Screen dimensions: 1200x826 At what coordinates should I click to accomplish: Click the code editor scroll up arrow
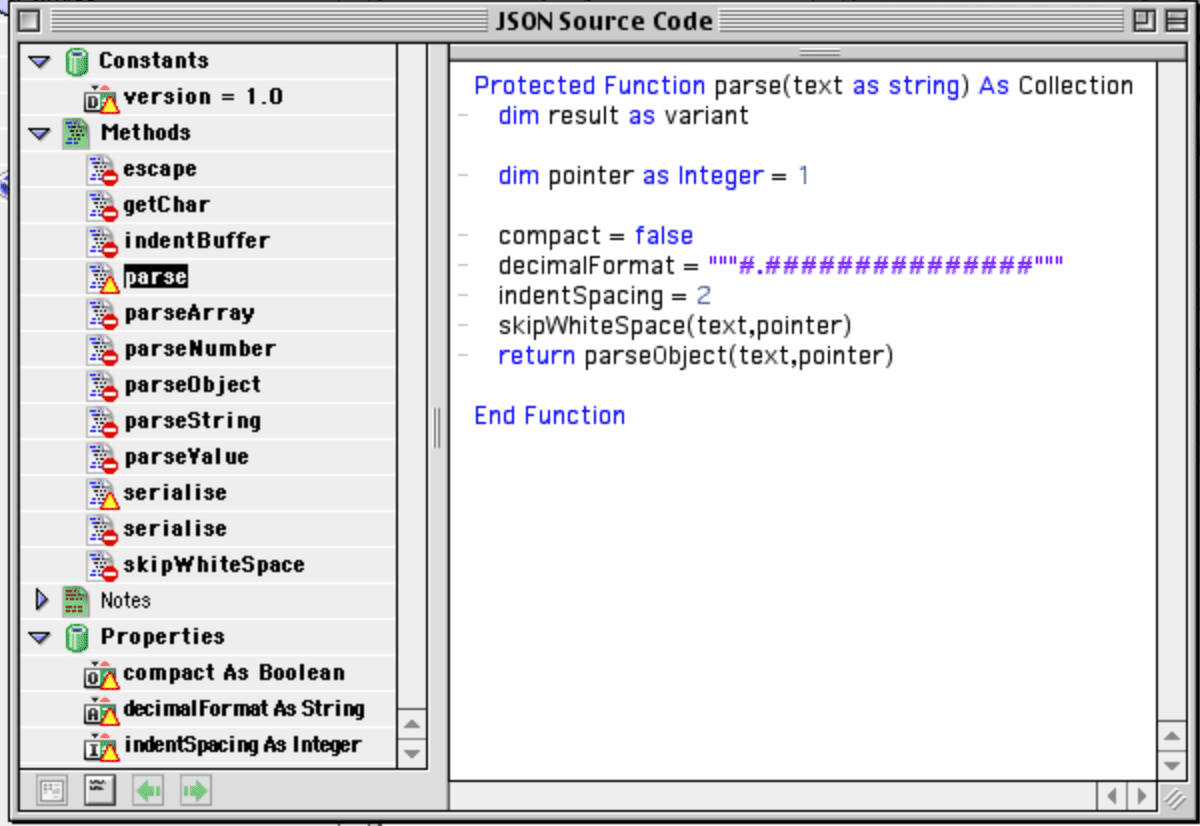coord(1174,737)
